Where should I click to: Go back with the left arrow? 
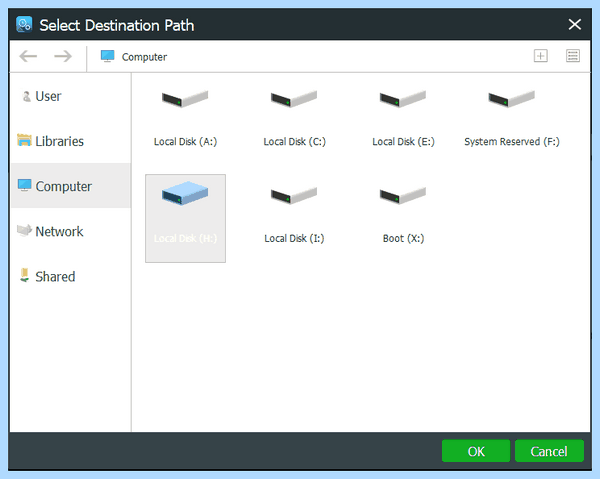tap(28, 56)
